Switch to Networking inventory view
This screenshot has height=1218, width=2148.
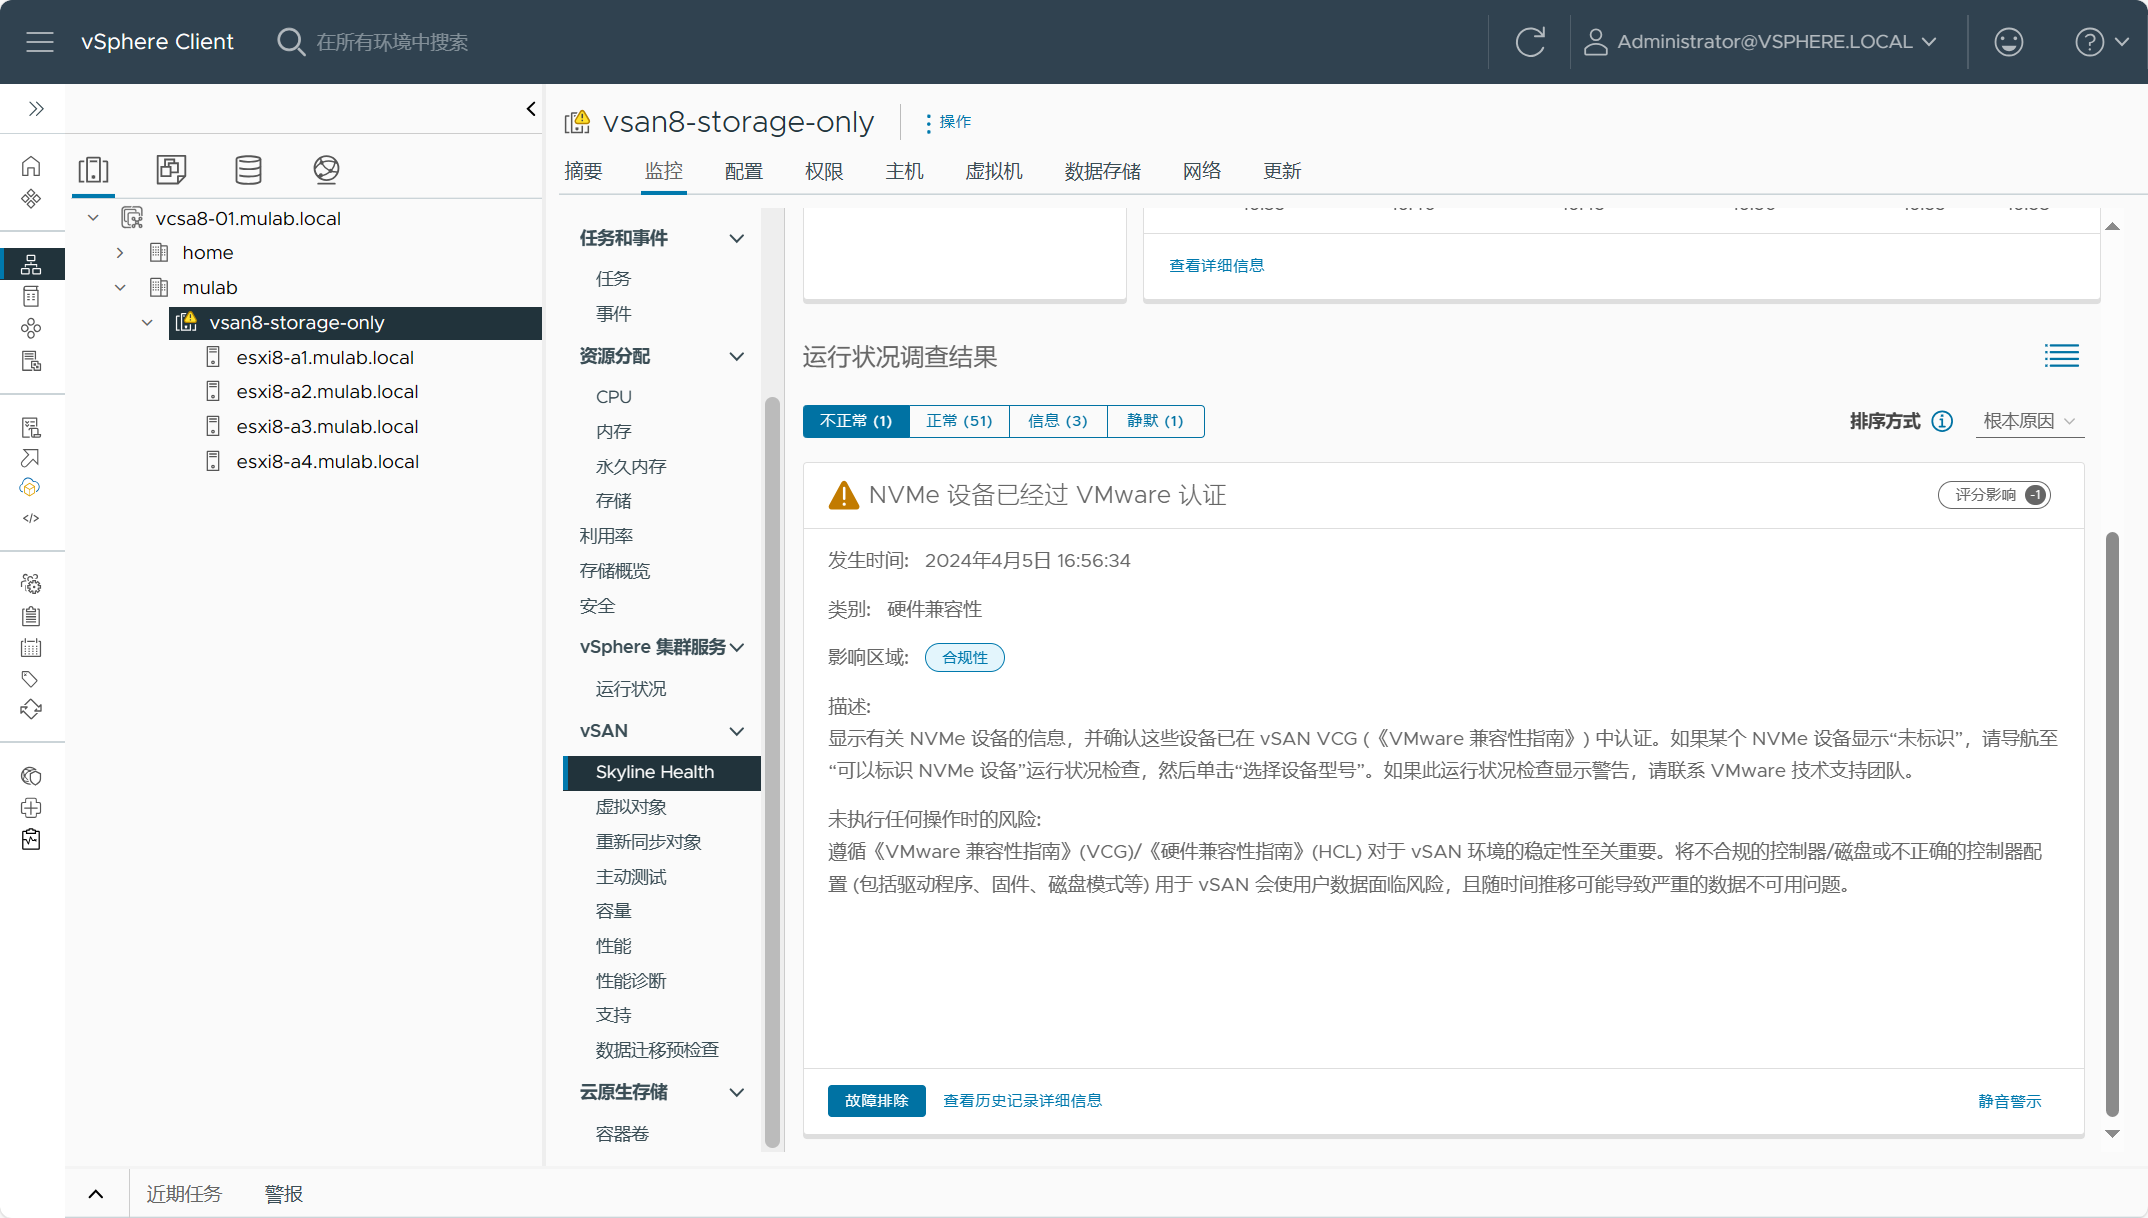click(326, 169)
